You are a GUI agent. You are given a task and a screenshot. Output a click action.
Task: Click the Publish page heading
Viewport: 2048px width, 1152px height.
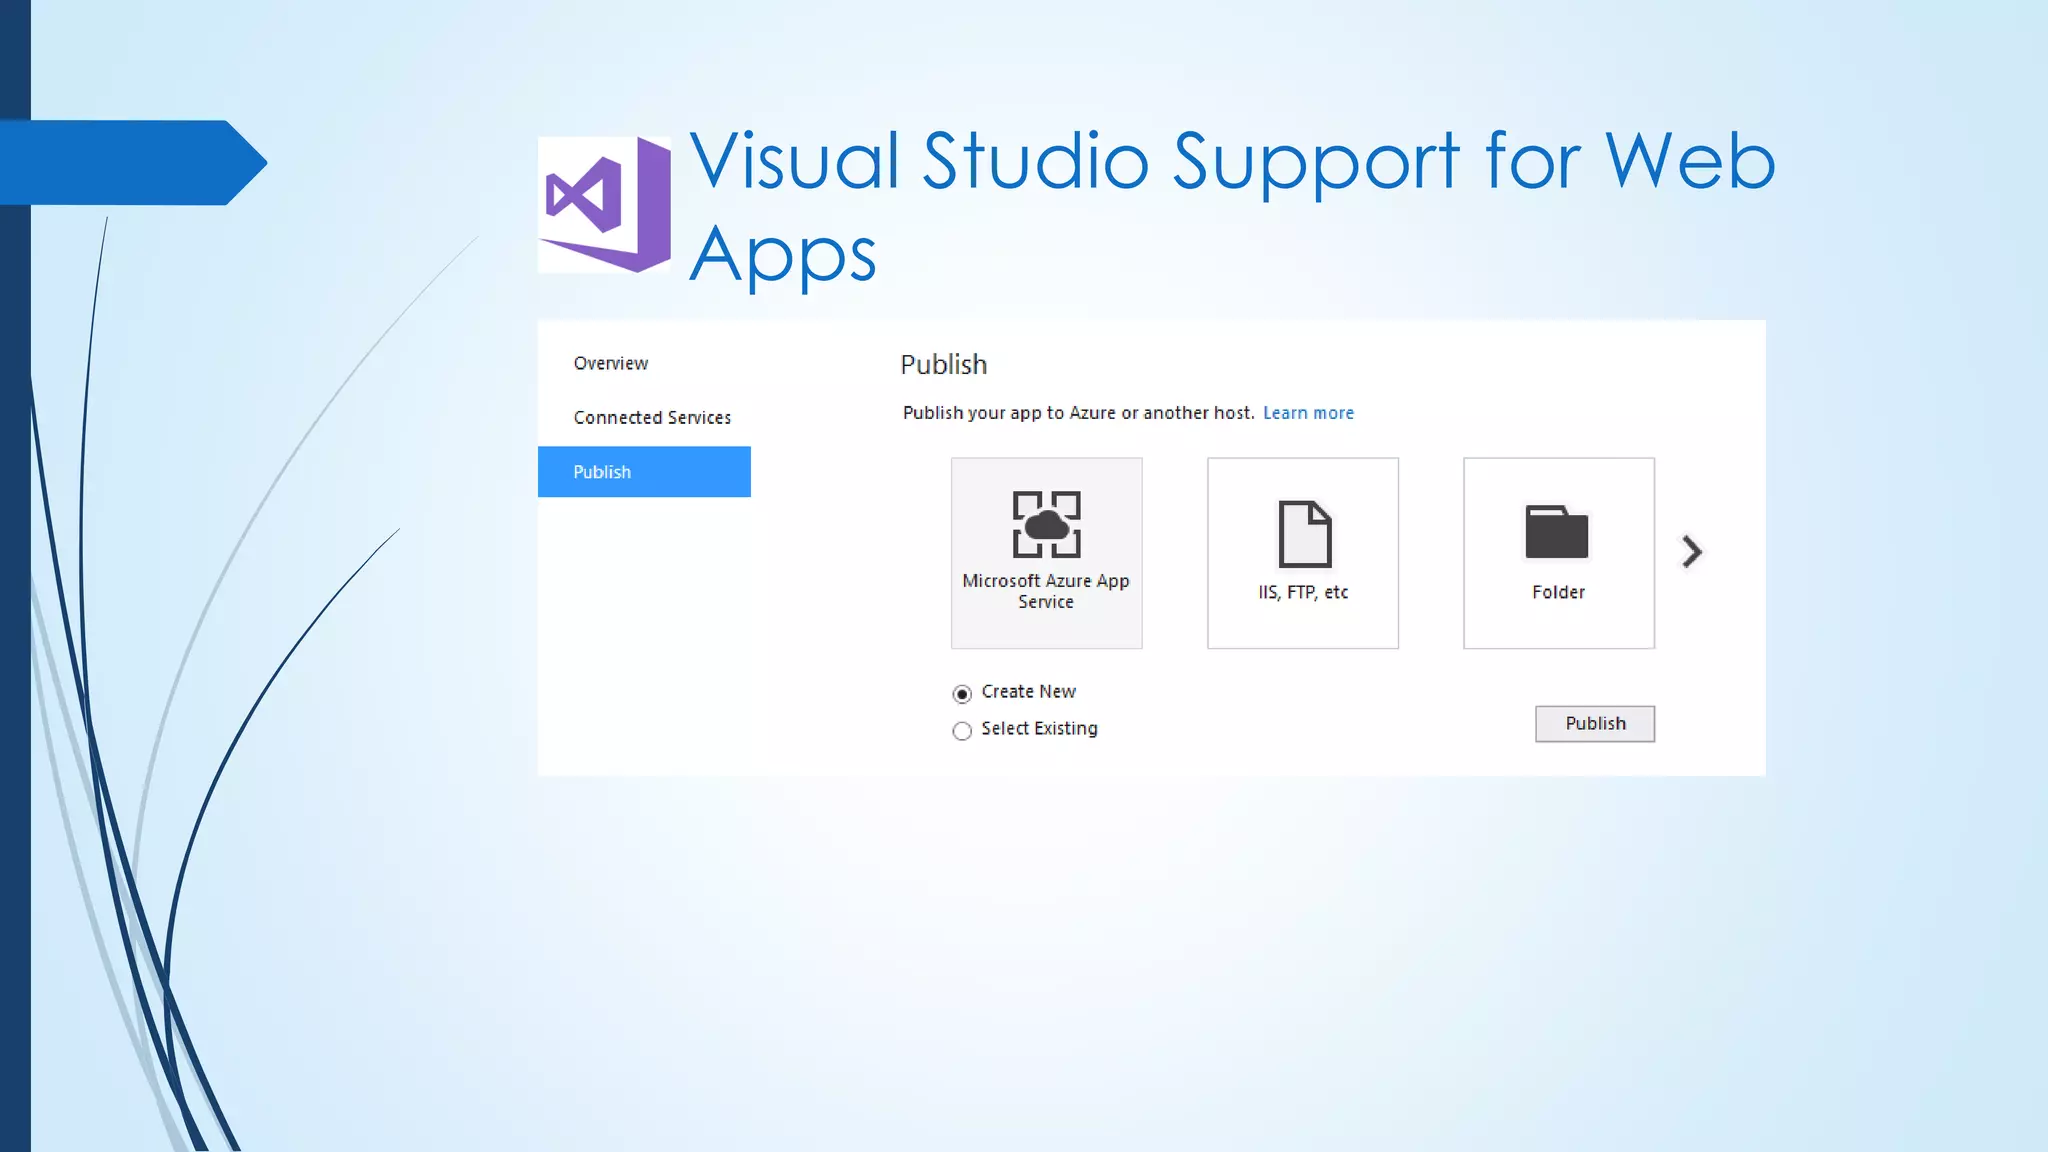(943, 365)
